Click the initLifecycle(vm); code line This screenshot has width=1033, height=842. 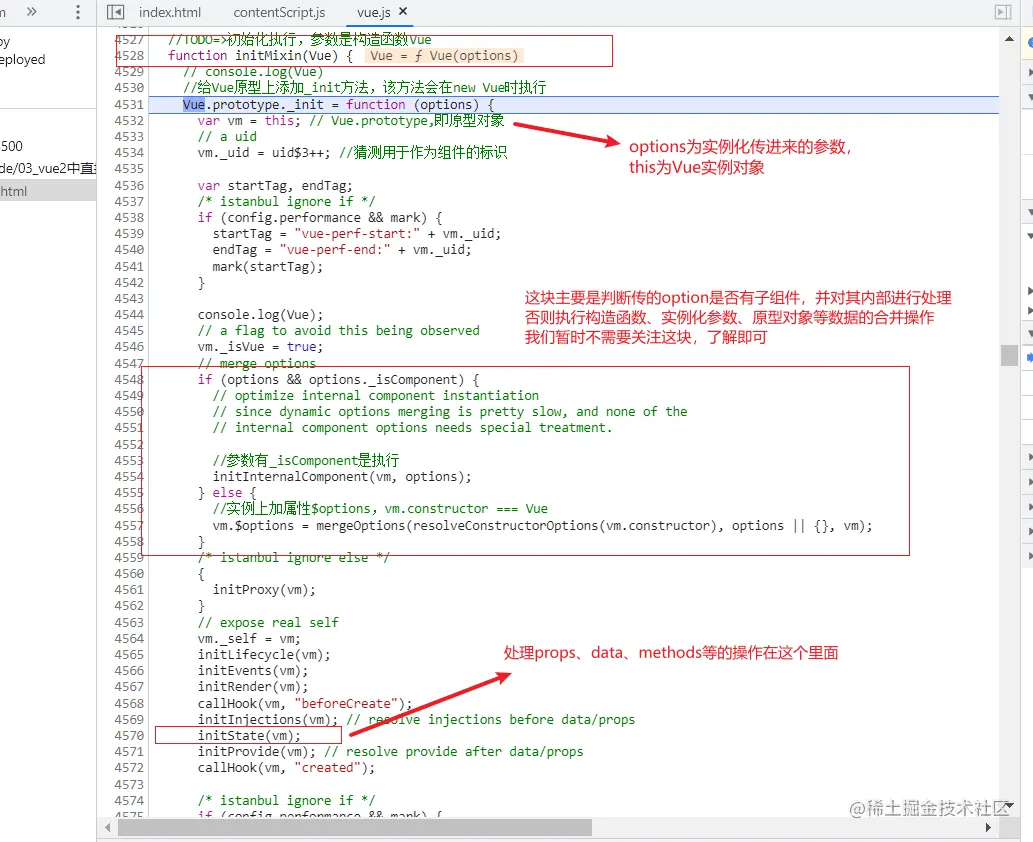point(264,654)
